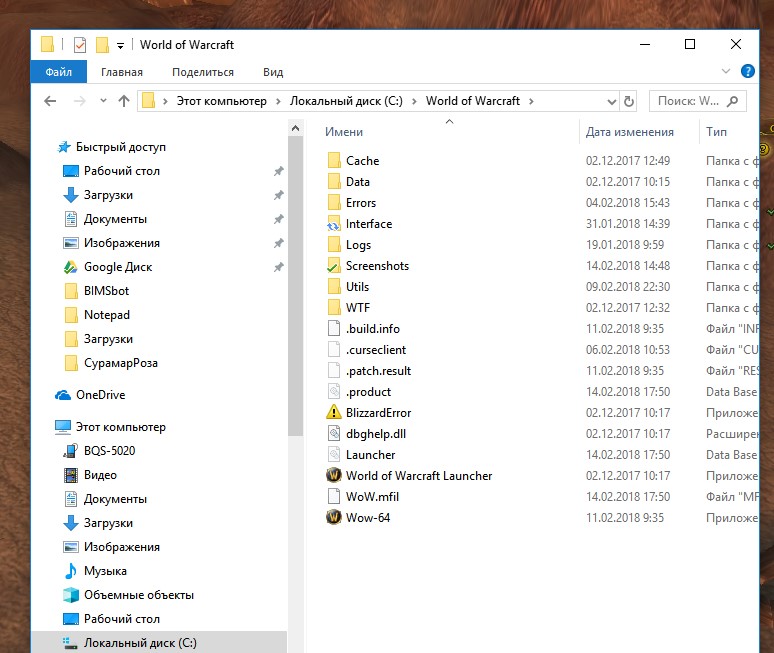The image size is (774, 653).
Task: Expand the ribbon with the chevron
Action: tap(726, 71)
